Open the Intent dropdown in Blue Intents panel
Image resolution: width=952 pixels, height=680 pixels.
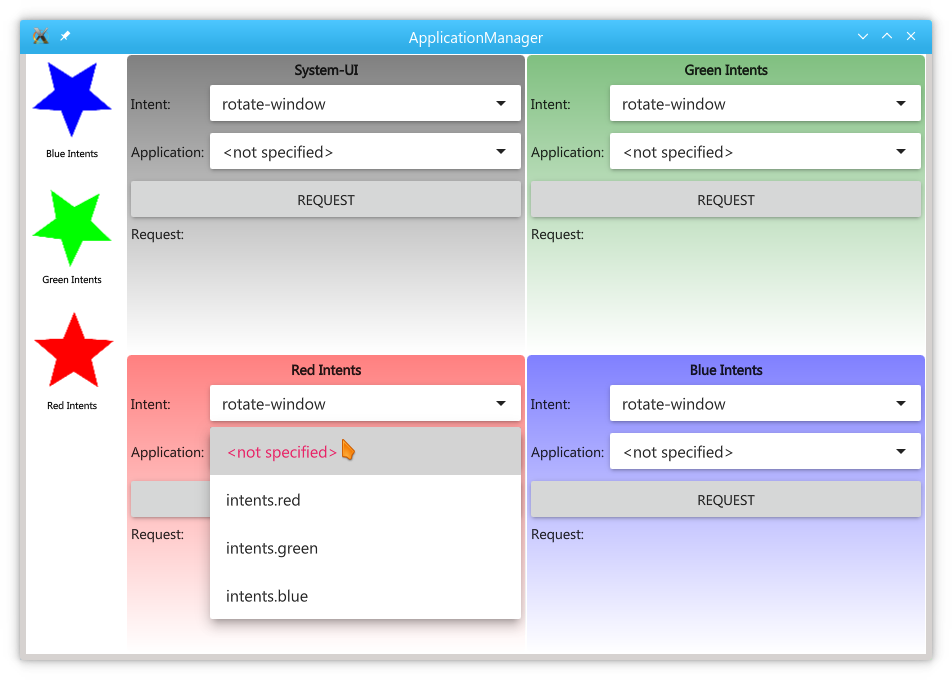click(765, 403)
